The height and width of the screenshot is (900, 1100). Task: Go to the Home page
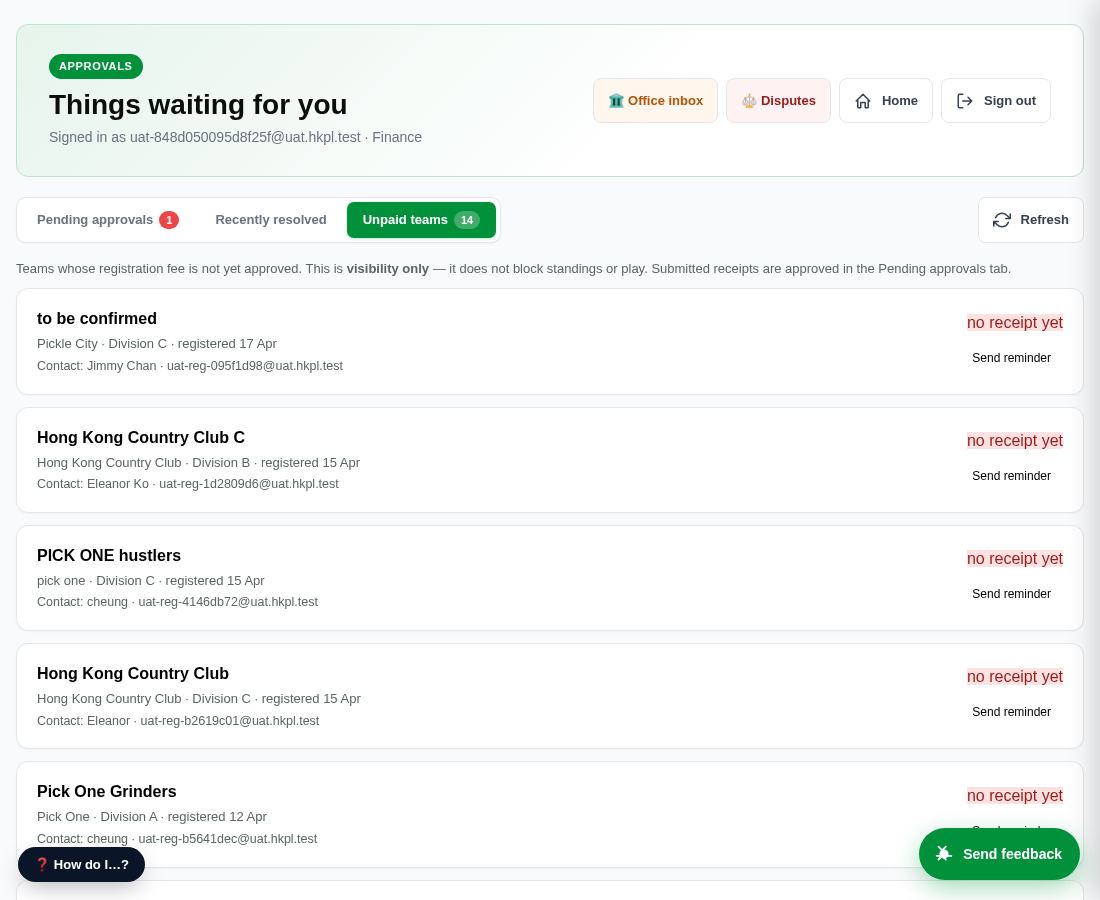[885, 100]
